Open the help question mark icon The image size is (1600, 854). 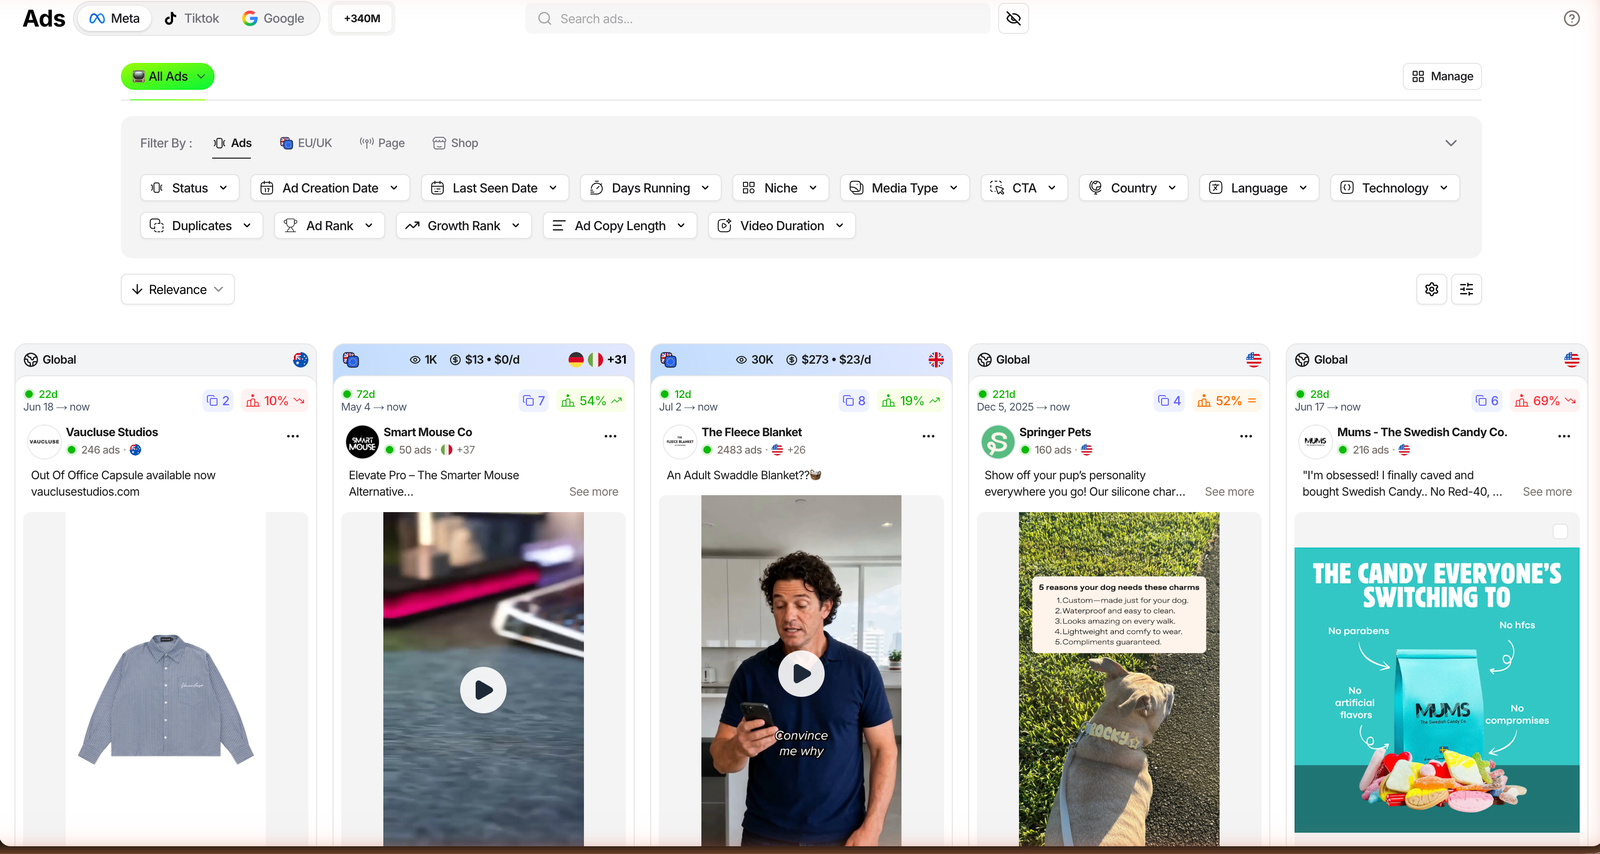(1572, 18)
